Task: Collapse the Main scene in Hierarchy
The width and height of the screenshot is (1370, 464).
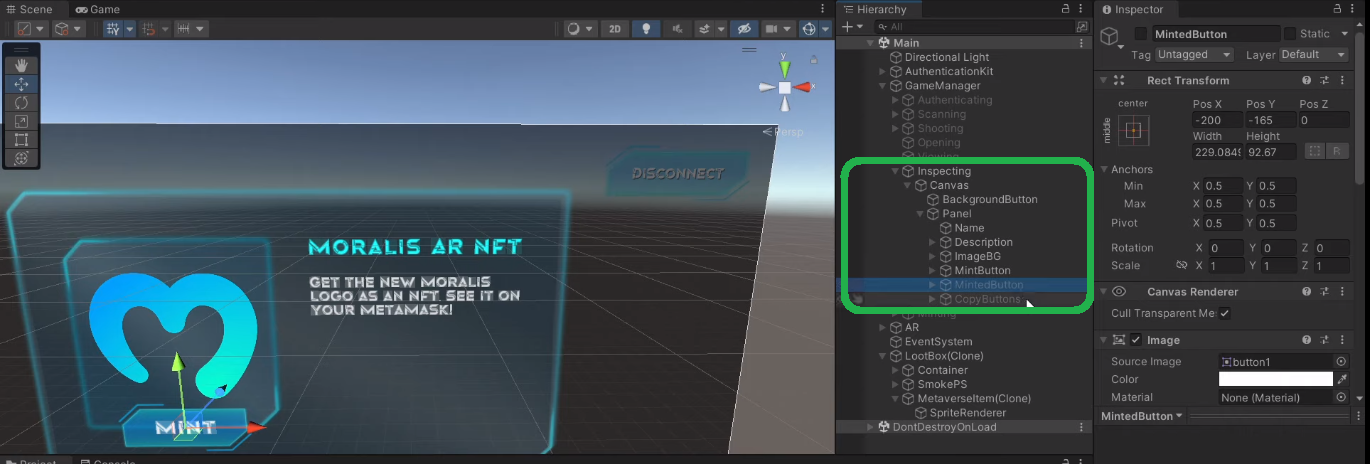Action: coord(870,43)
